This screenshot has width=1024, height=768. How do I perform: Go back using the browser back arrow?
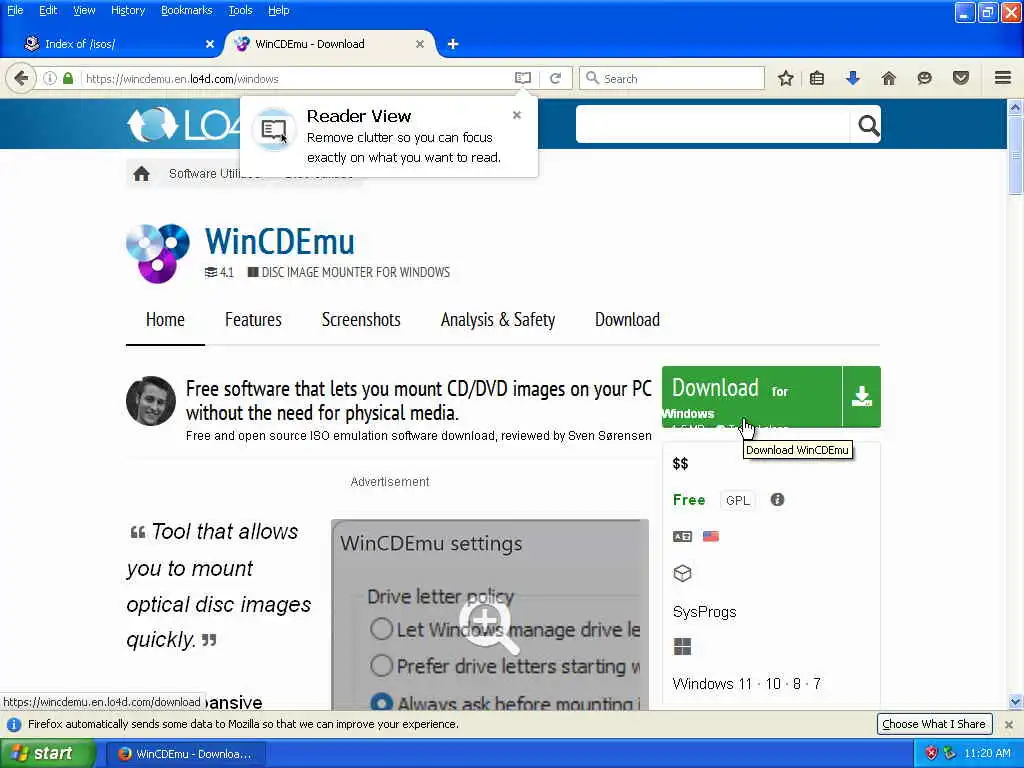click(x=21, y=78)
